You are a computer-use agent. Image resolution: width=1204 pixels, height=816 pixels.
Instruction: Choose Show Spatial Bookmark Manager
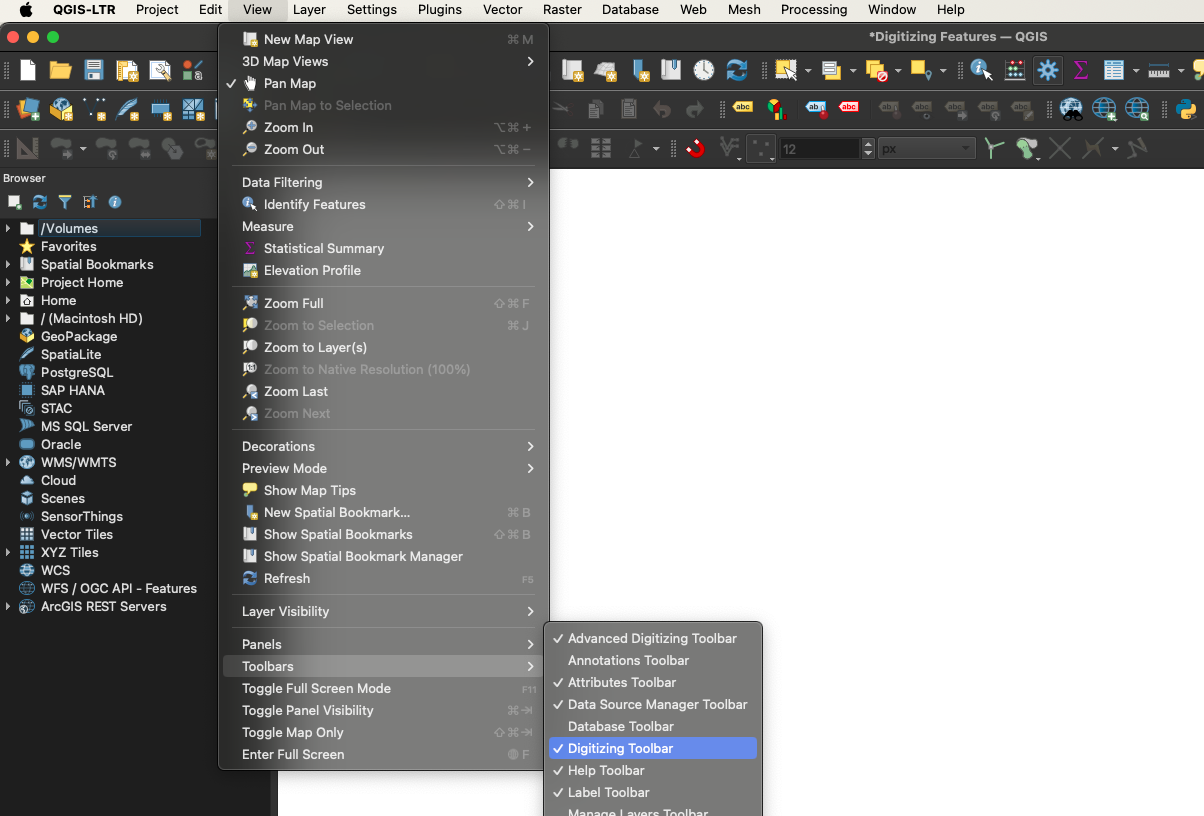point(383,556)
